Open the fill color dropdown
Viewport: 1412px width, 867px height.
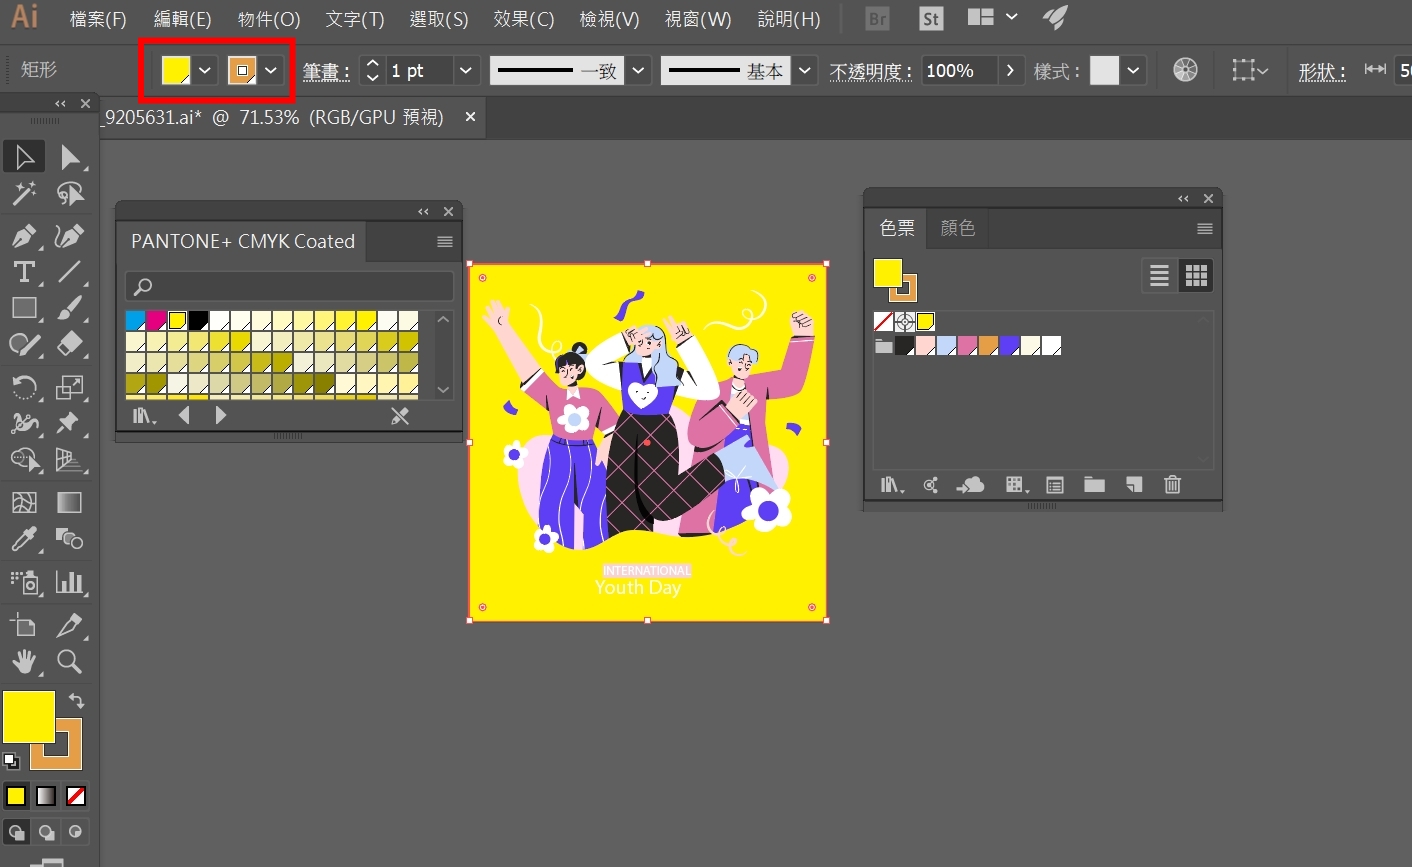click(204, 71)
